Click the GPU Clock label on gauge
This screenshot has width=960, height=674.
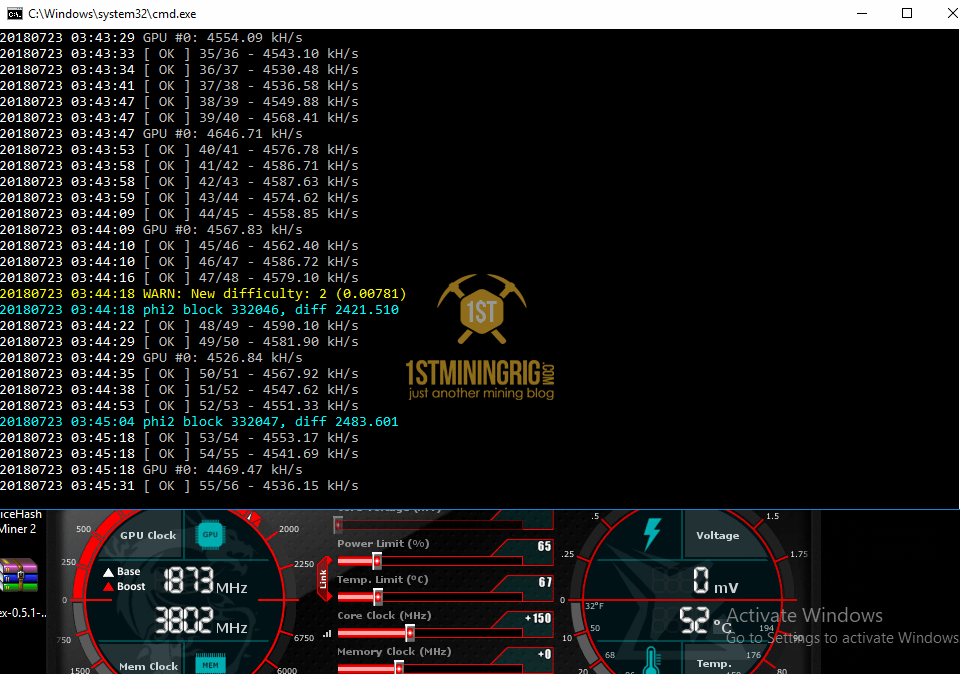[x=148, y=535]
